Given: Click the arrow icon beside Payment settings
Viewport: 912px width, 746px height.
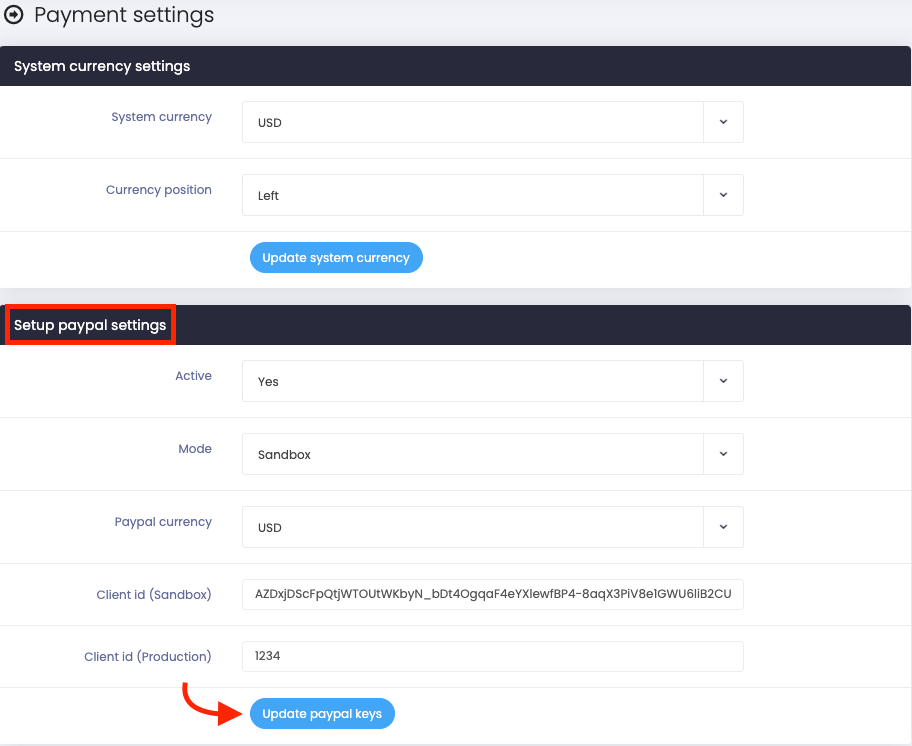Looking at the screenshot, I should click(x=13, y=15).
